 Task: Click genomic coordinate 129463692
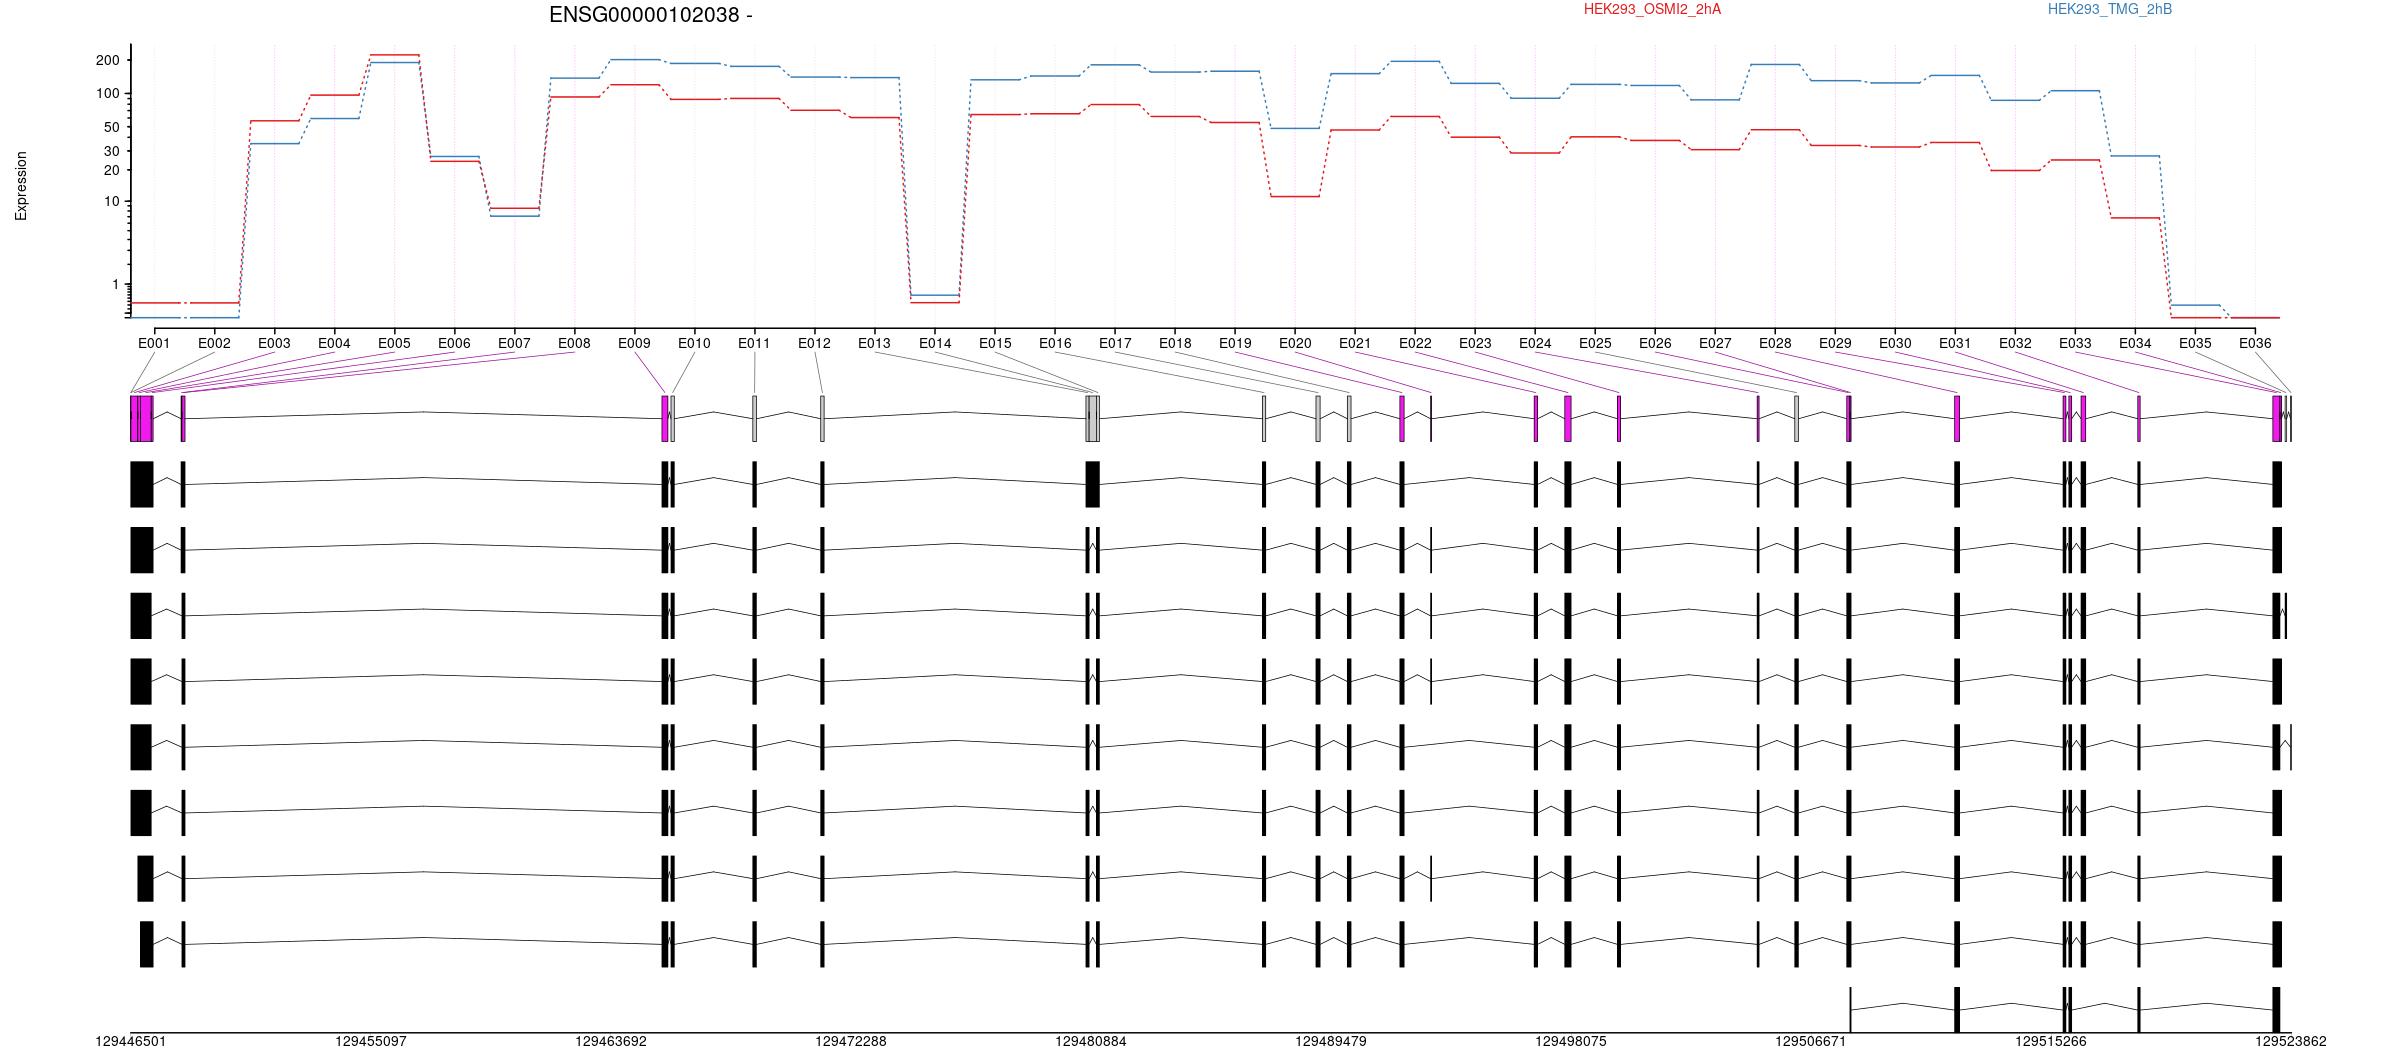click(611, 1041)
